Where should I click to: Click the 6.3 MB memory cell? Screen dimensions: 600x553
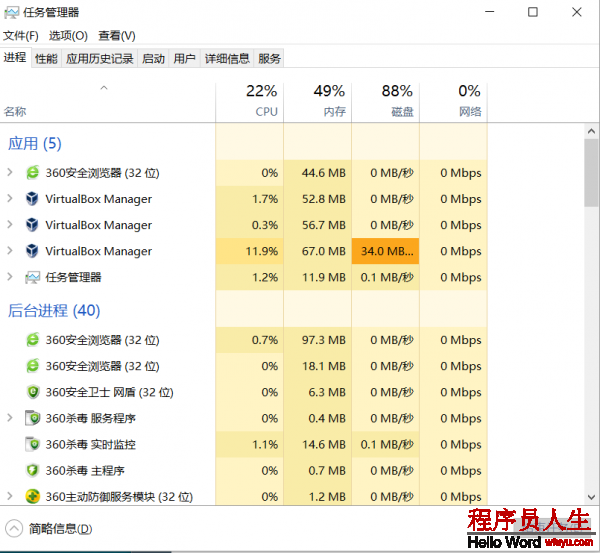pyautogui.click(x=318, y=392)
